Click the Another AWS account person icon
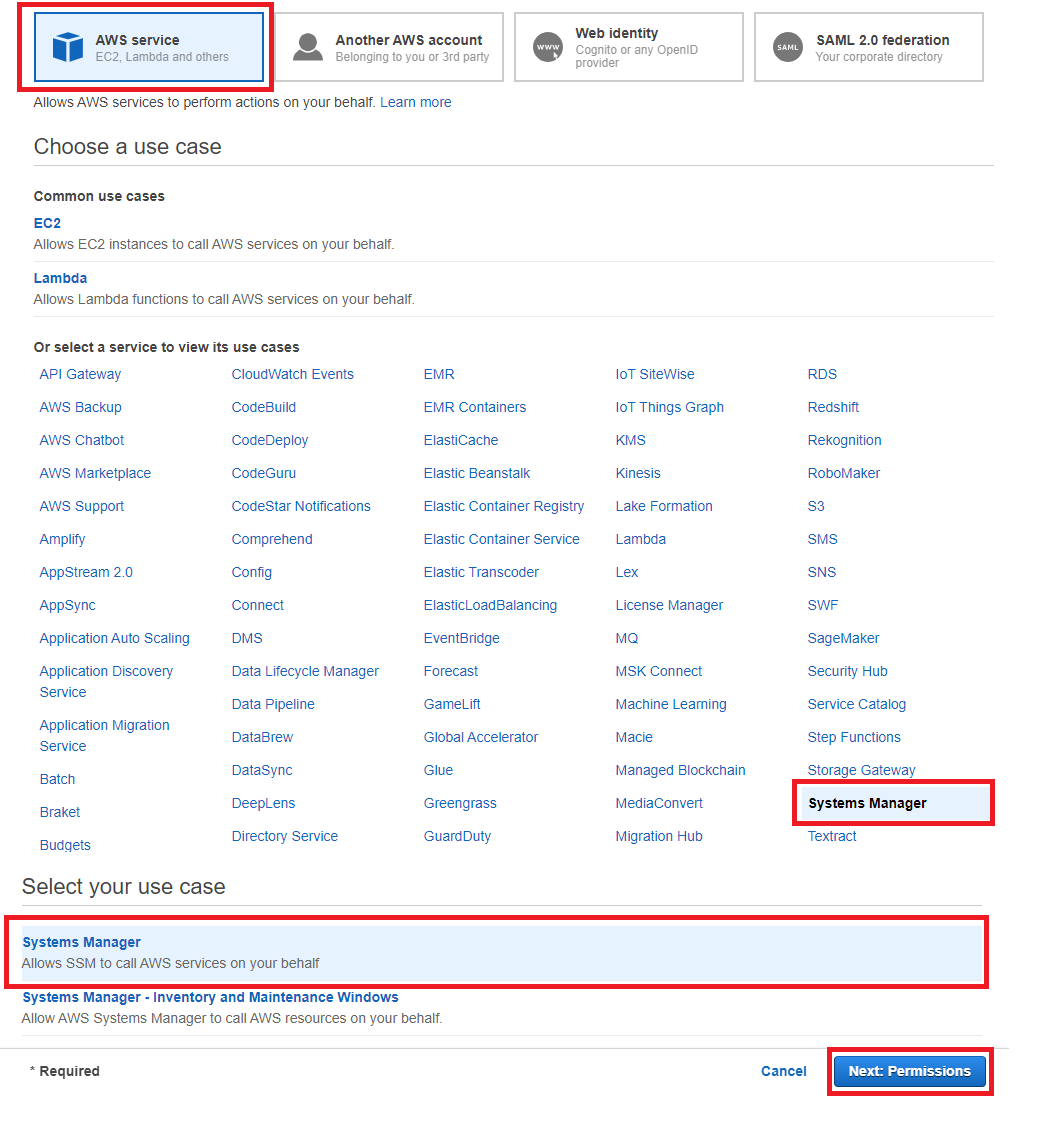Viewport: 1044px width, 1126px height. point(308,47)
